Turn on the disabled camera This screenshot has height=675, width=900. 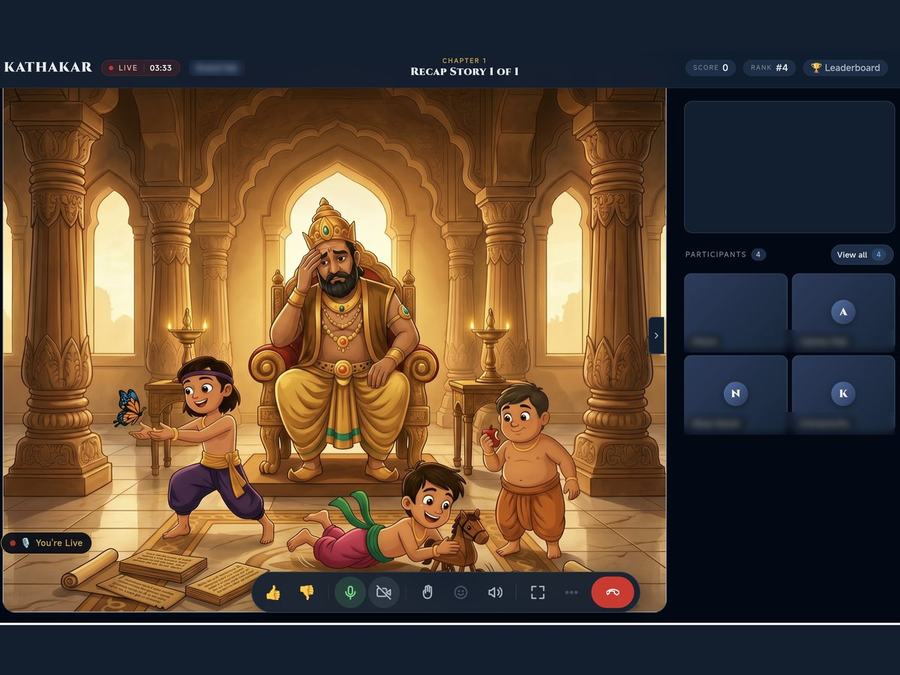pos(383,592)
